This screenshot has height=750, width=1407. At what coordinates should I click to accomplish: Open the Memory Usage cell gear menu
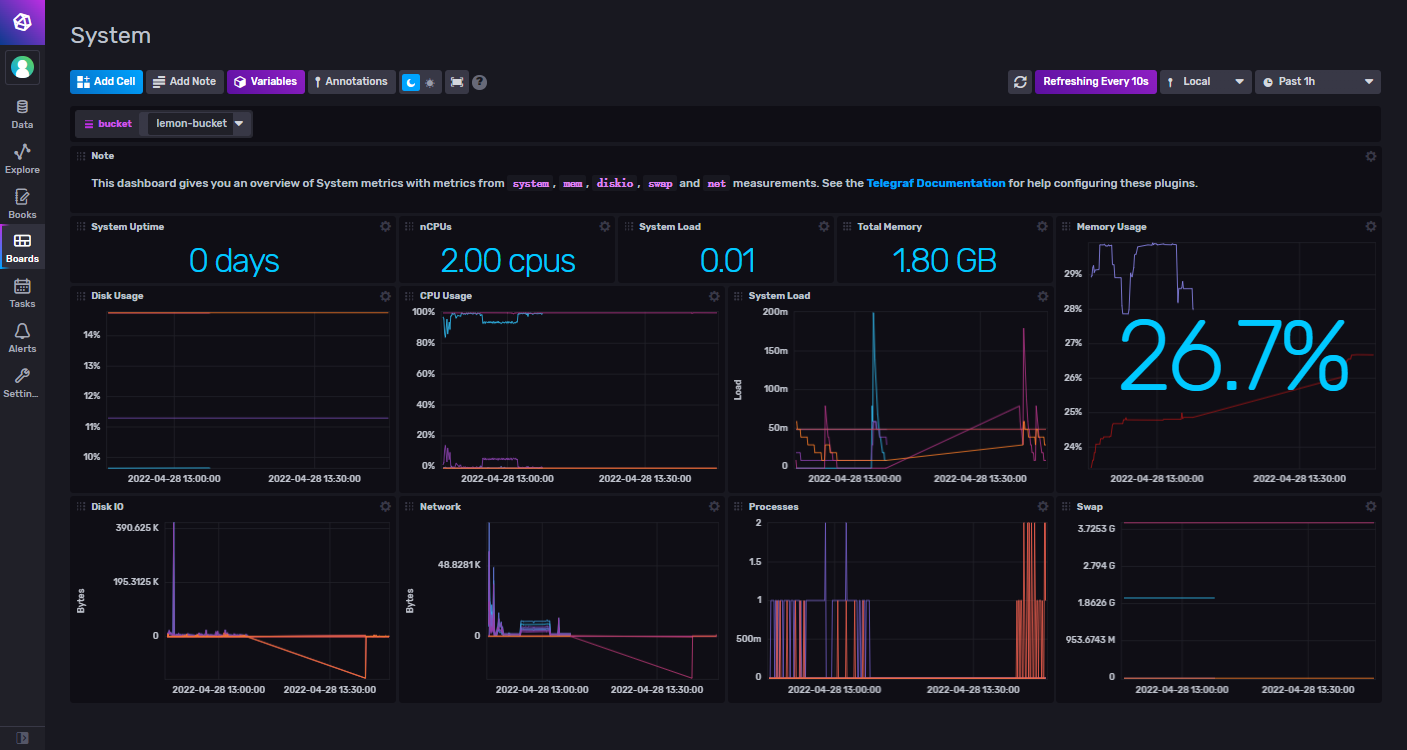click(1371, 227)
